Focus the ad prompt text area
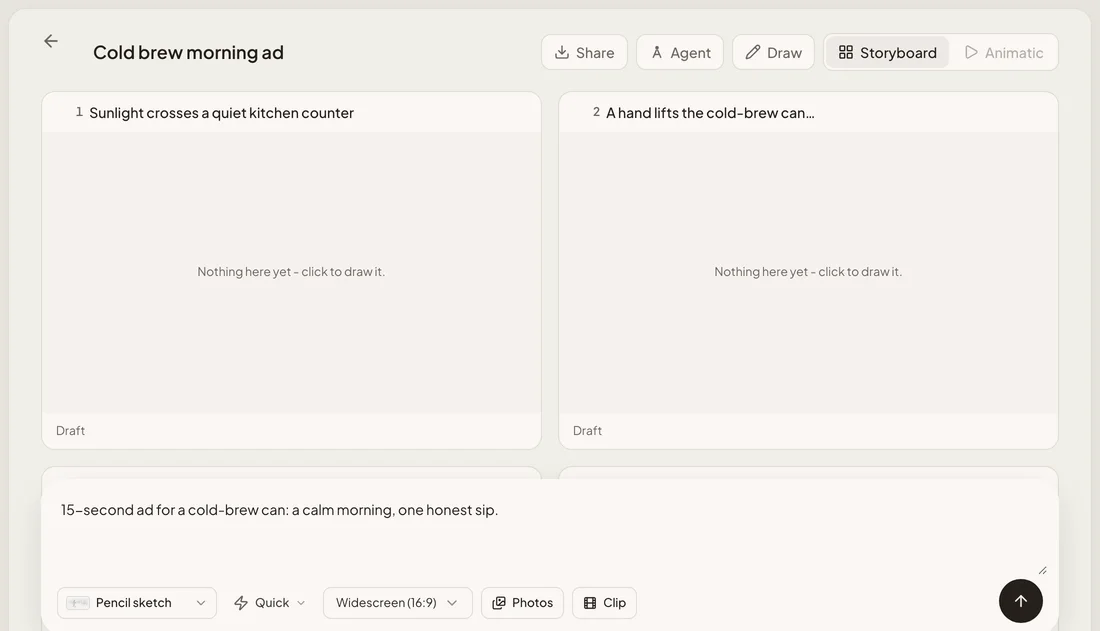This screenshot has height=631, width=1100. 550,533
